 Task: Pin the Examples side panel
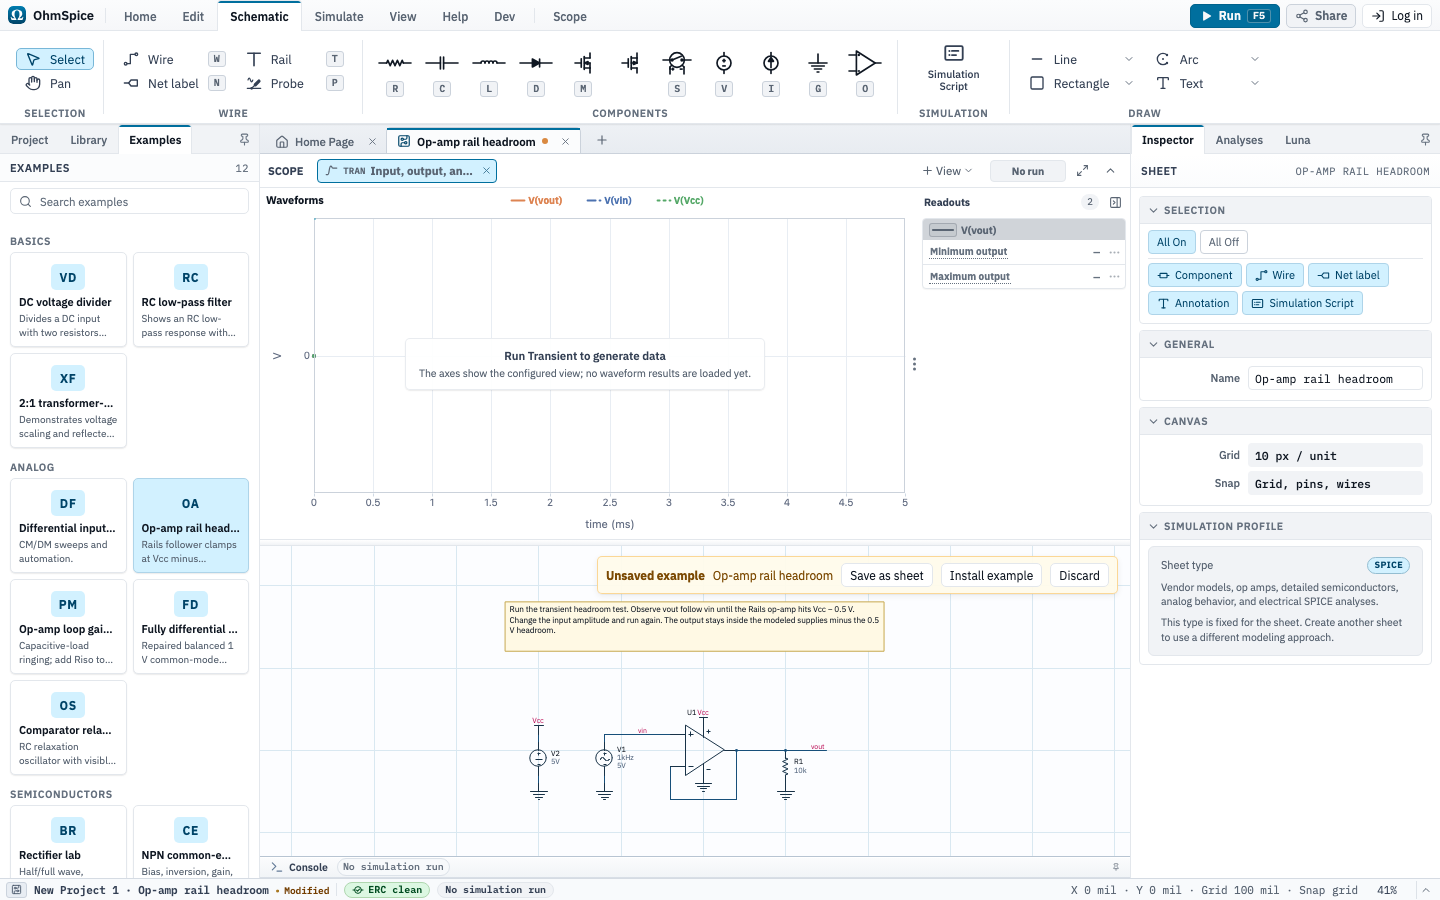244,140
